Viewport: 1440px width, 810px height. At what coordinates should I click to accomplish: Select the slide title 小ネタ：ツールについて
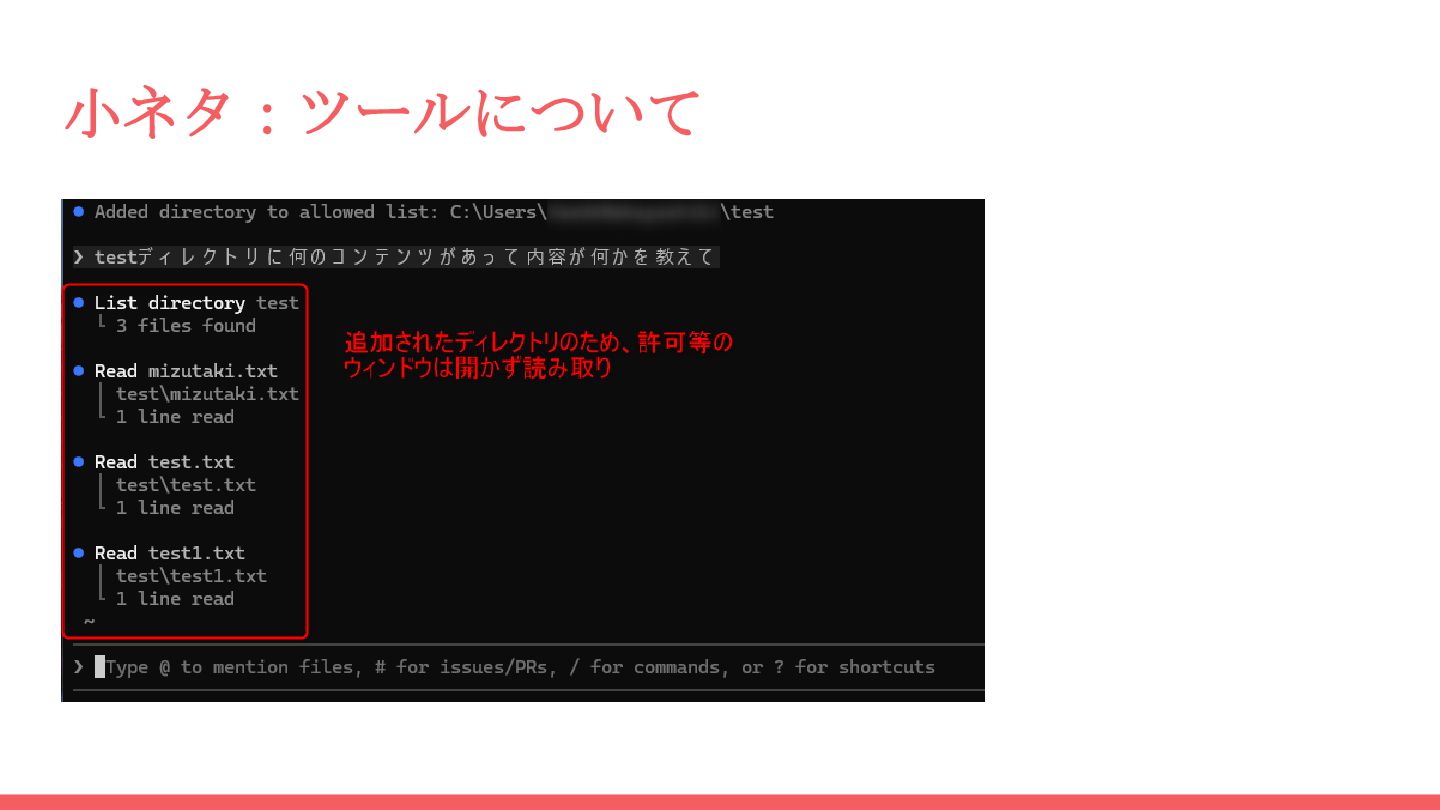pos(381,113)
